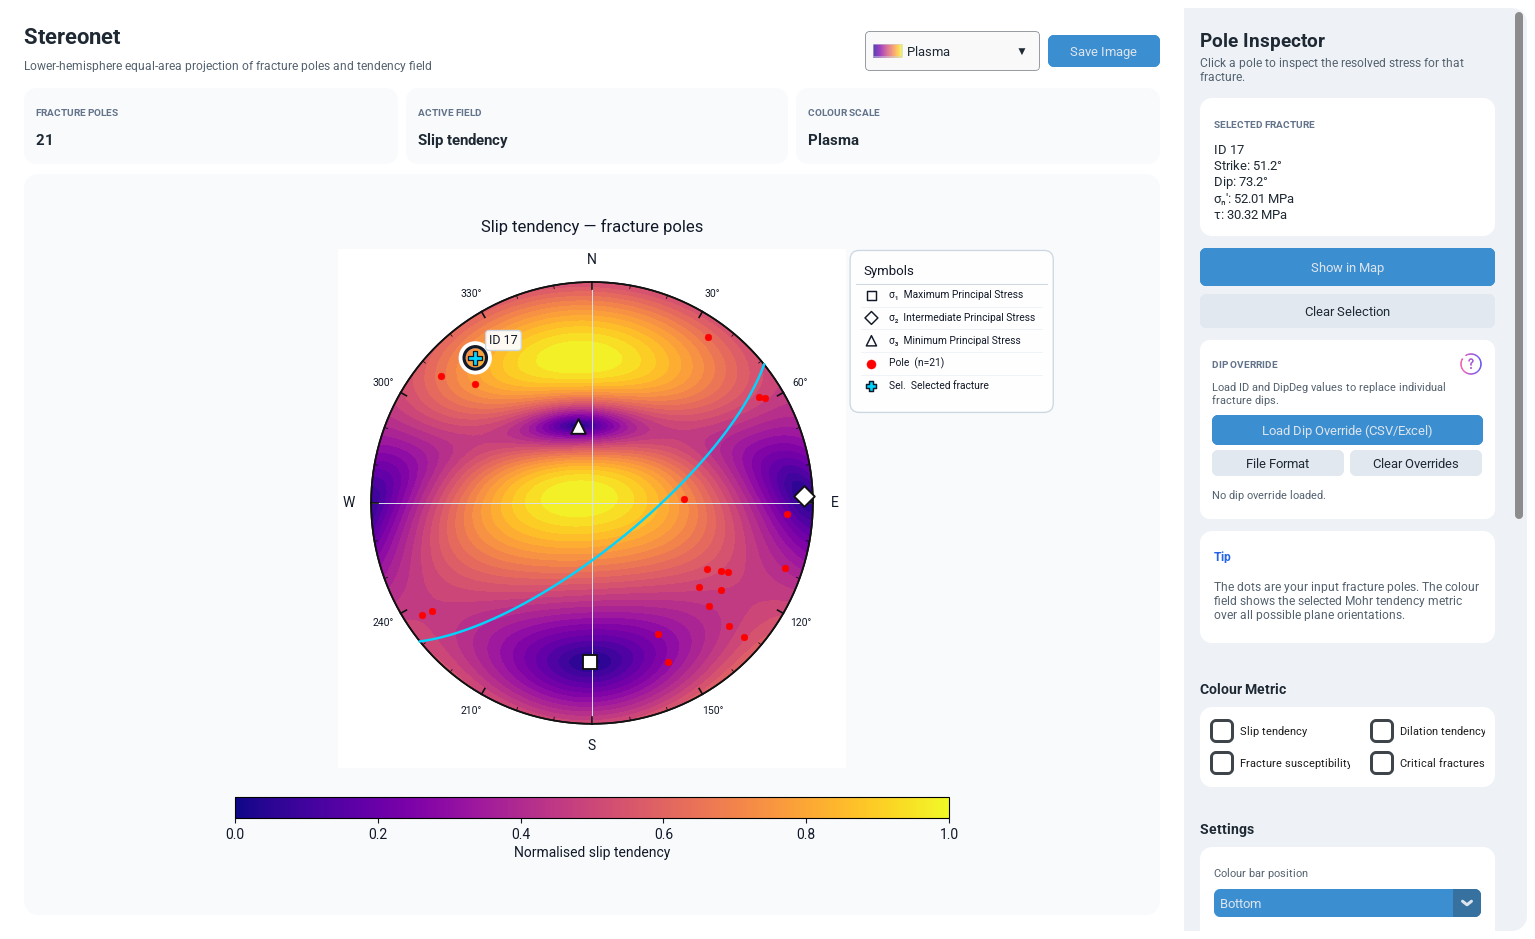The image size is (1535, 939).
Task: Click the 'Slip tendency — fracture poles' plot title
Action: point(592,226)
